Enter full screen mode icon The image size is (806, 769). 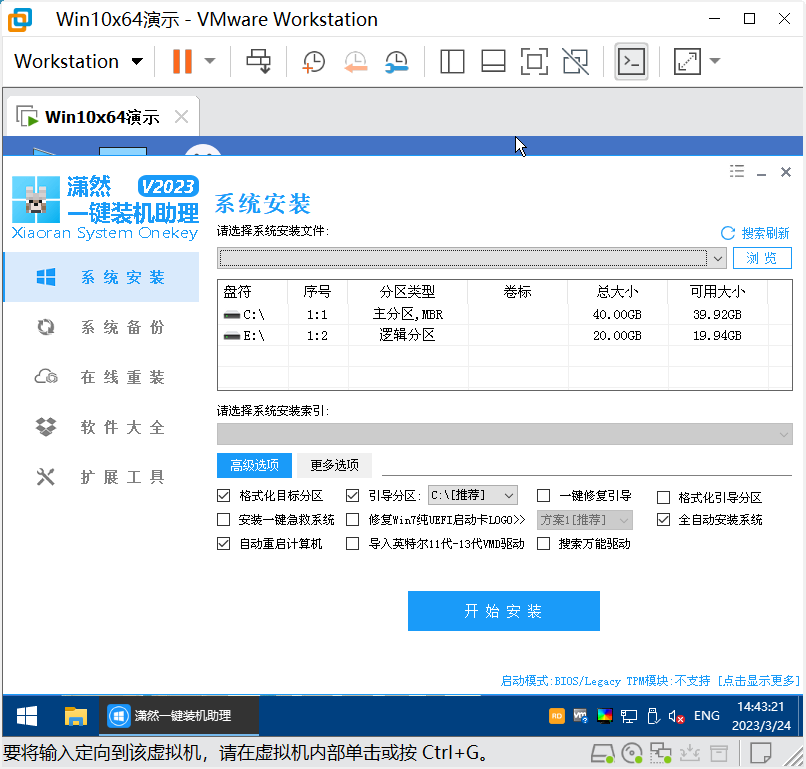coord(534,62)
